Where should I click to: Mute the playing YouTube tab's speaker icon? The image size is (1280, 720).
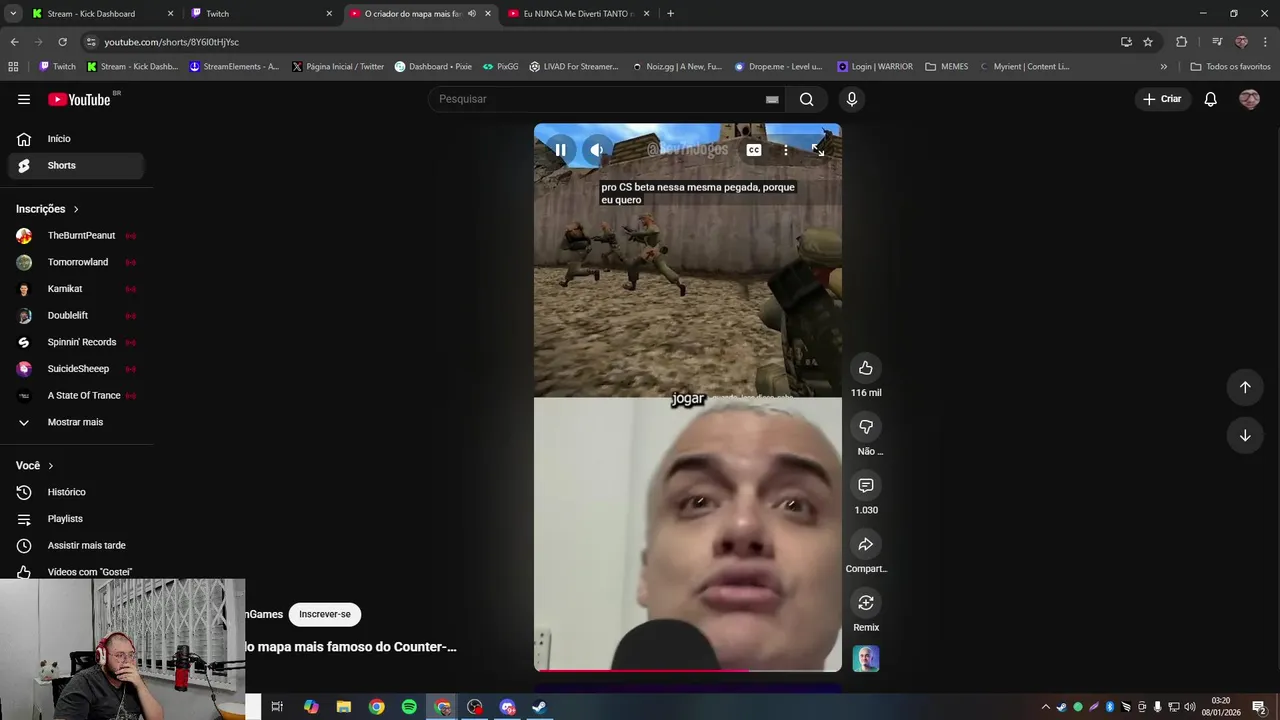472,14
